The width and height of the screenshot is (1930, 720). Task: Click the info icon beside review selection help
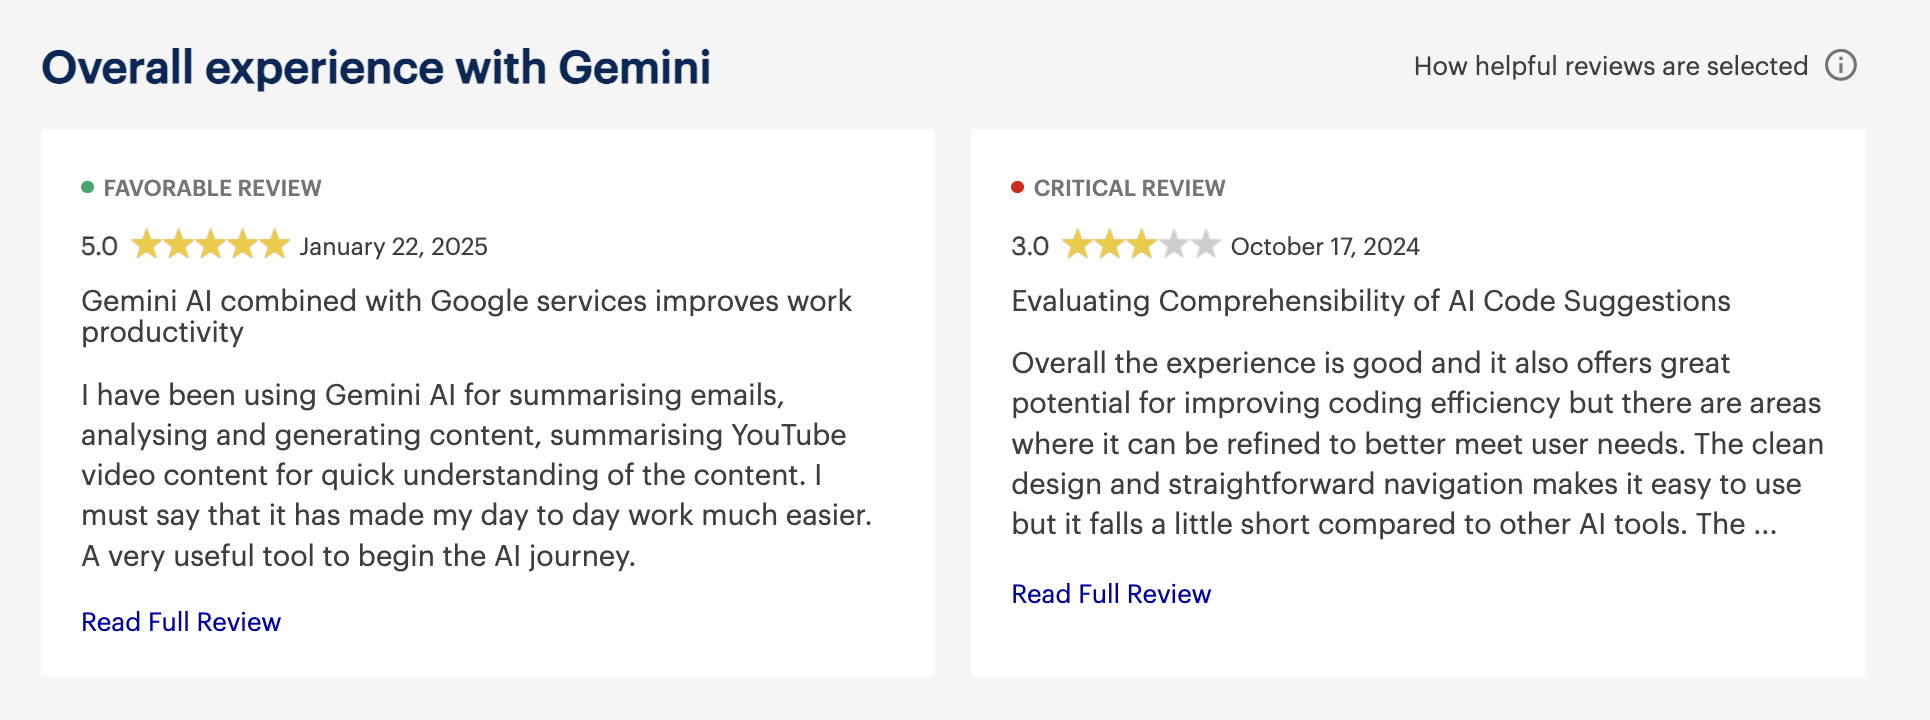(1840, 65)
